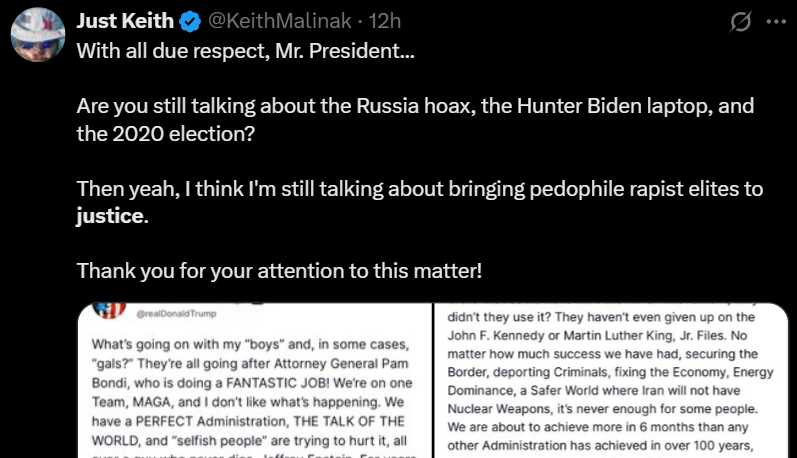Click the bold word justice
This screenshot has height=458, width=797.
pos(110,217)
